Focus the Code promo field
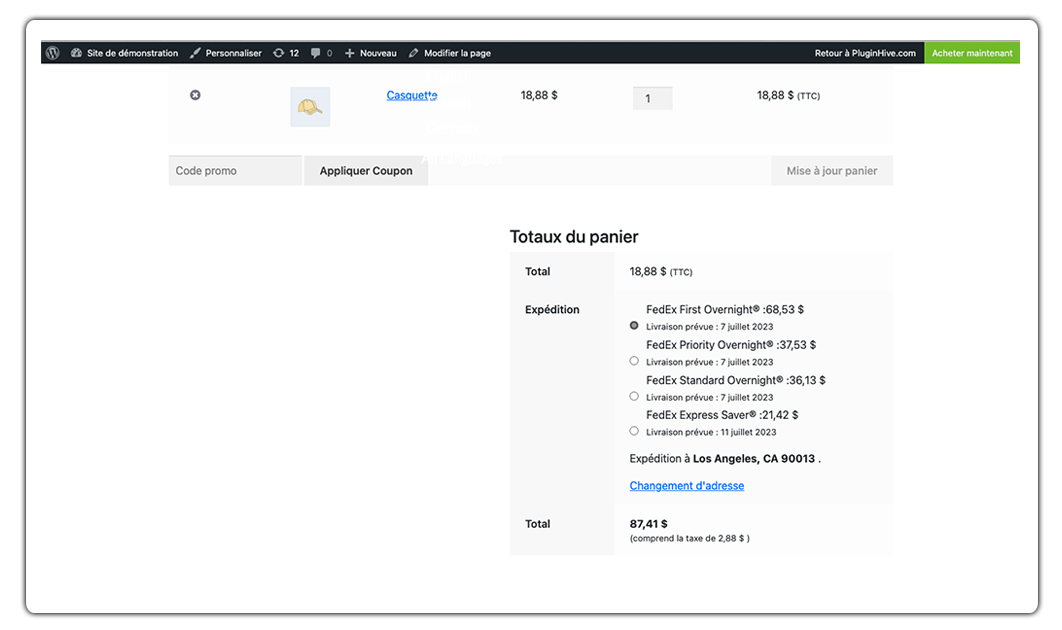The height and width of the screenshot is (630, 1062). coord(235,171)
